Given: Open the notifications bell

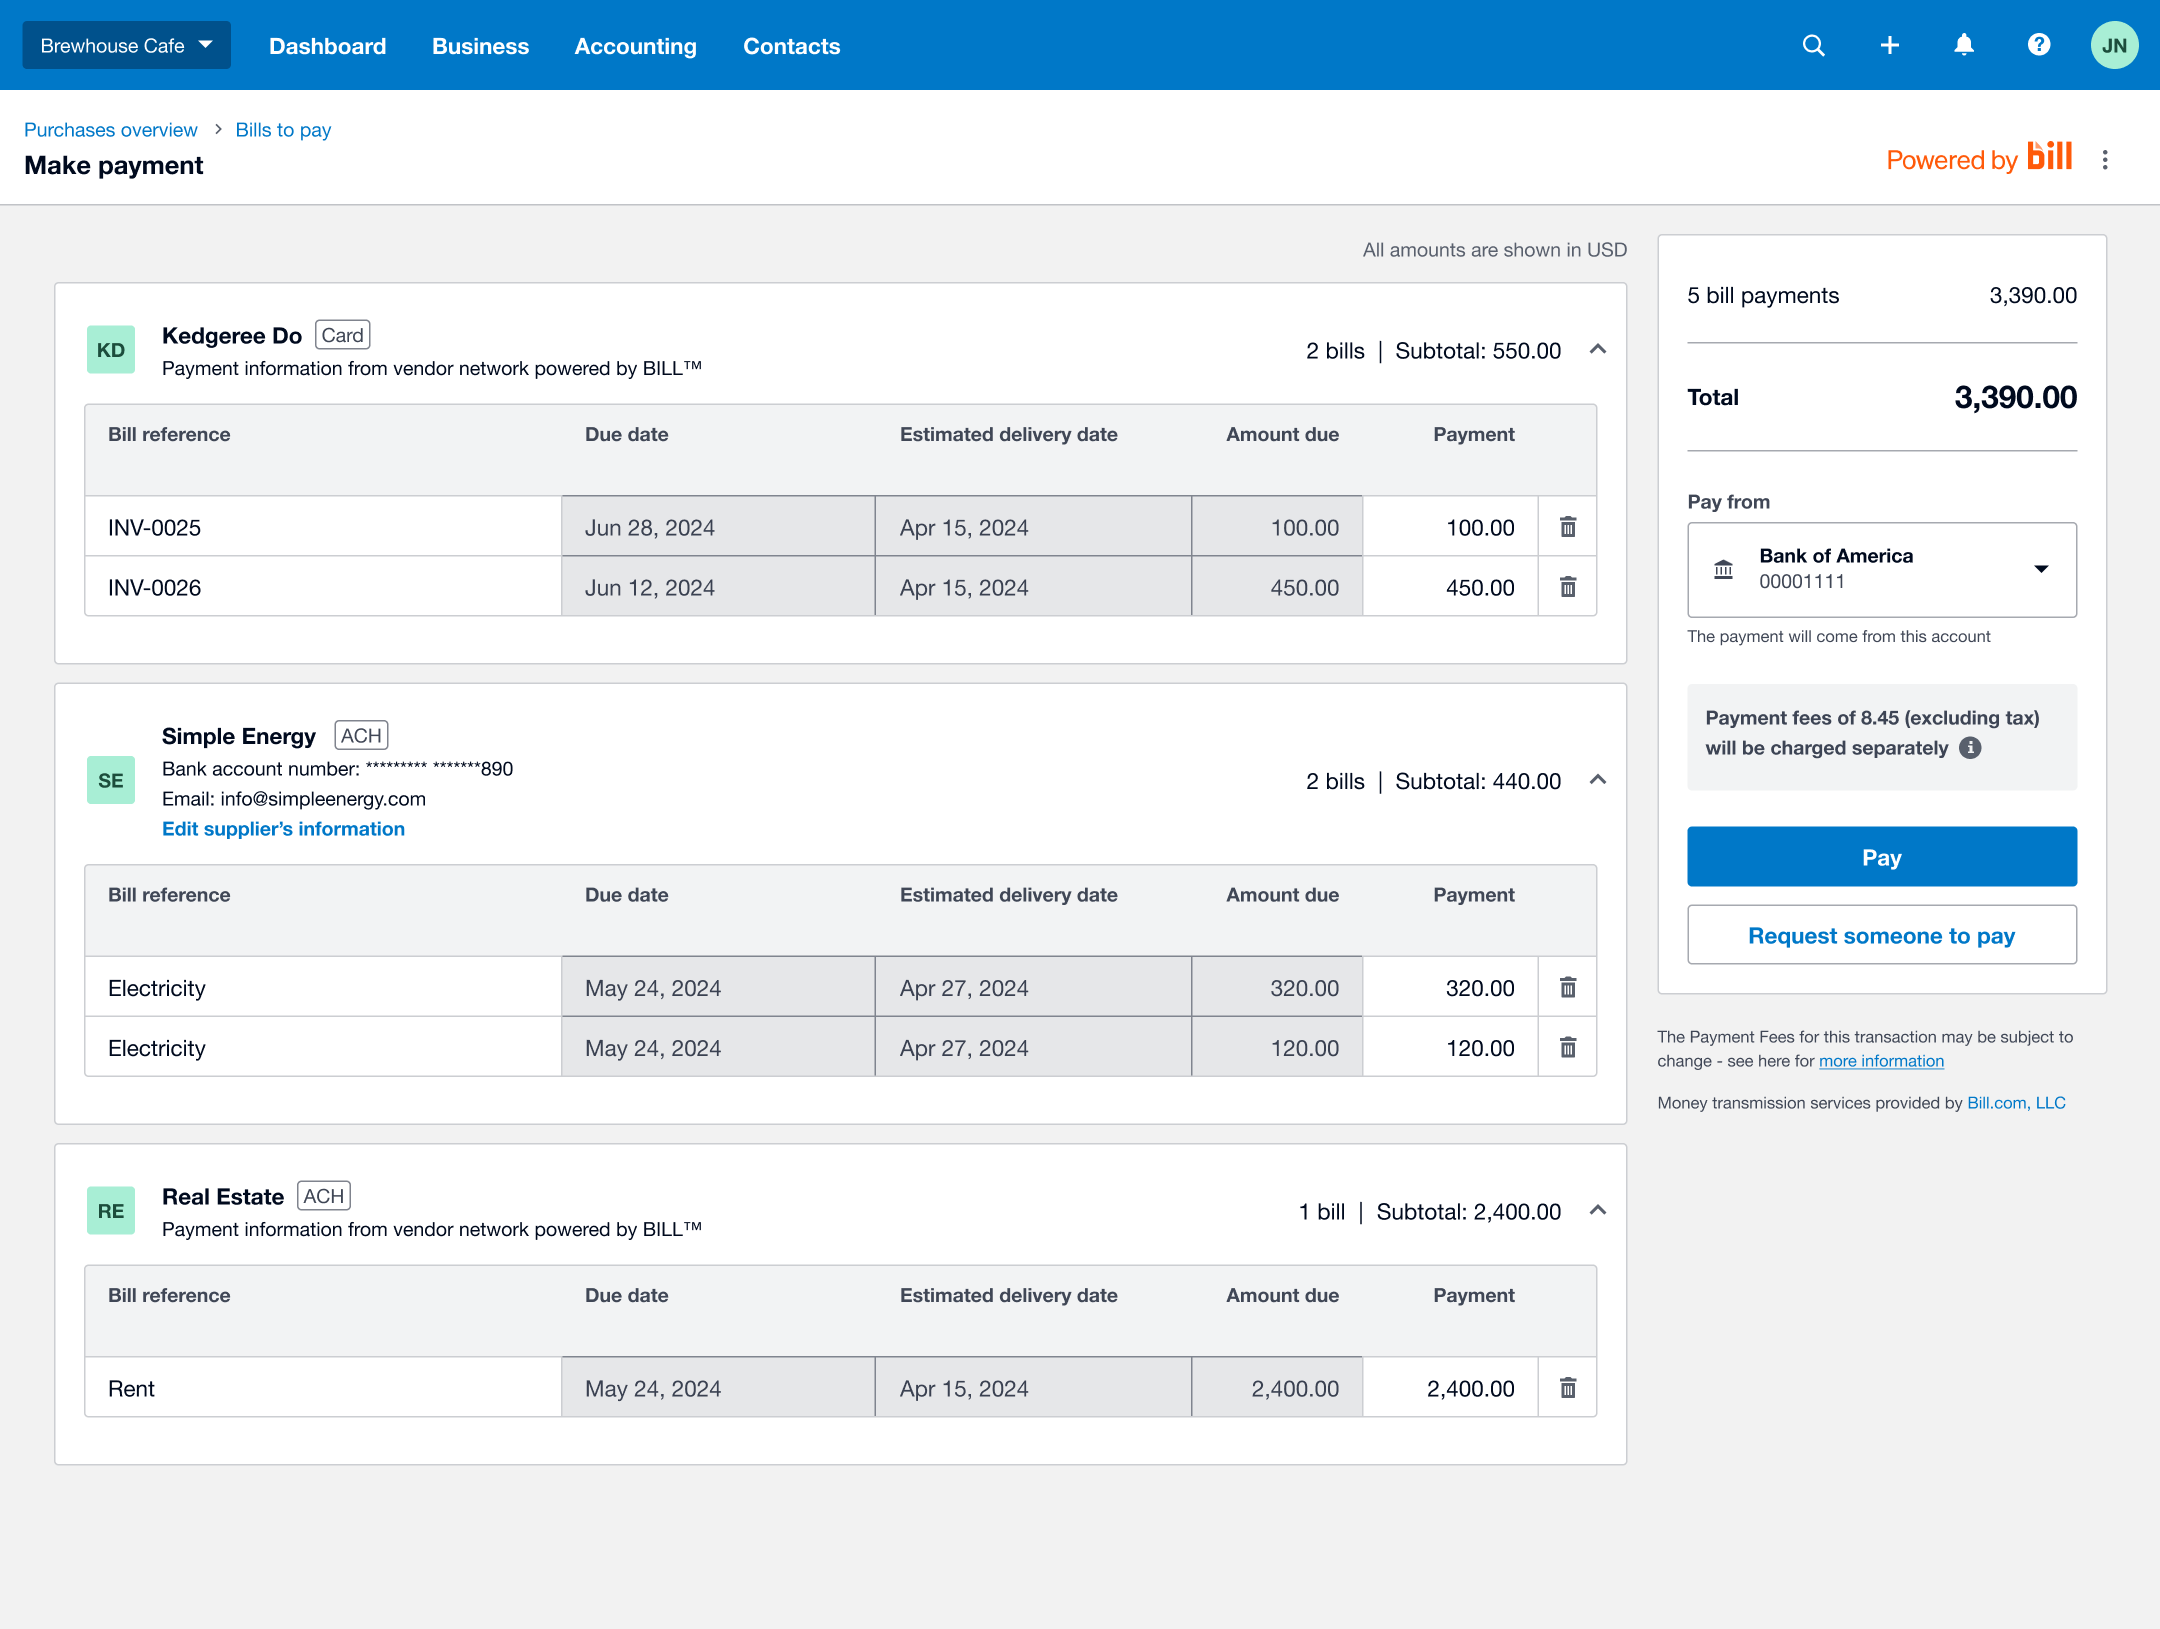Looking at the screenshot, I should (x=1963, y=45).
